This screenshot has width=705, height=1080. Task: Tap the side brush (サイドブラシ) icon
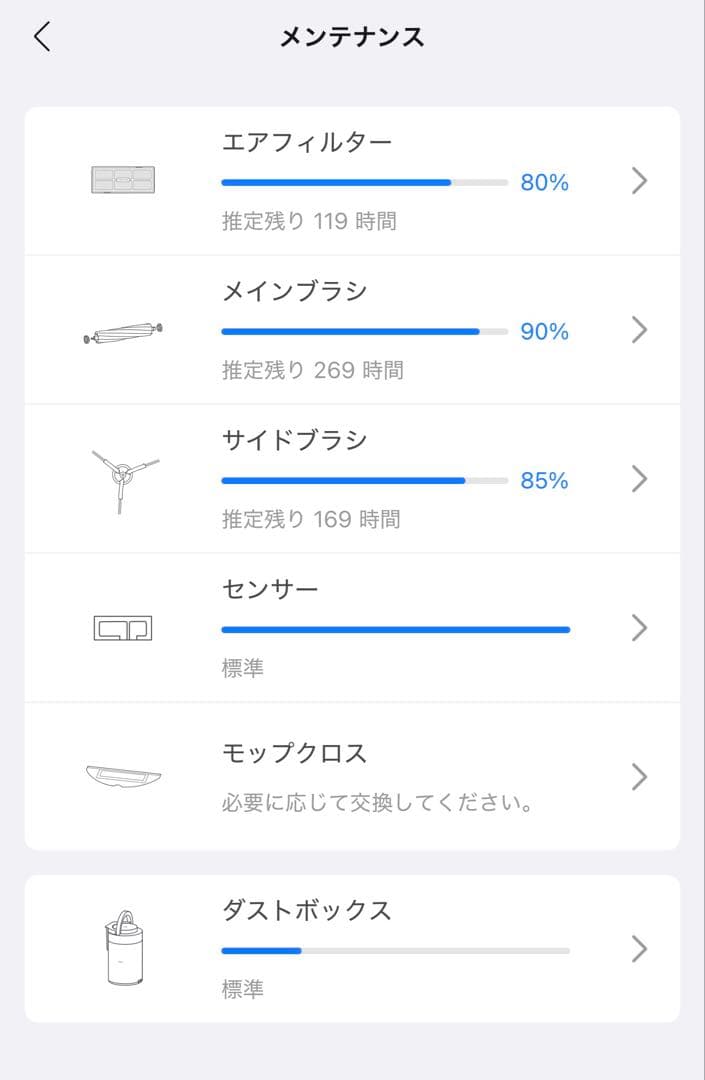pyautogui.click(x=122, y=478)
